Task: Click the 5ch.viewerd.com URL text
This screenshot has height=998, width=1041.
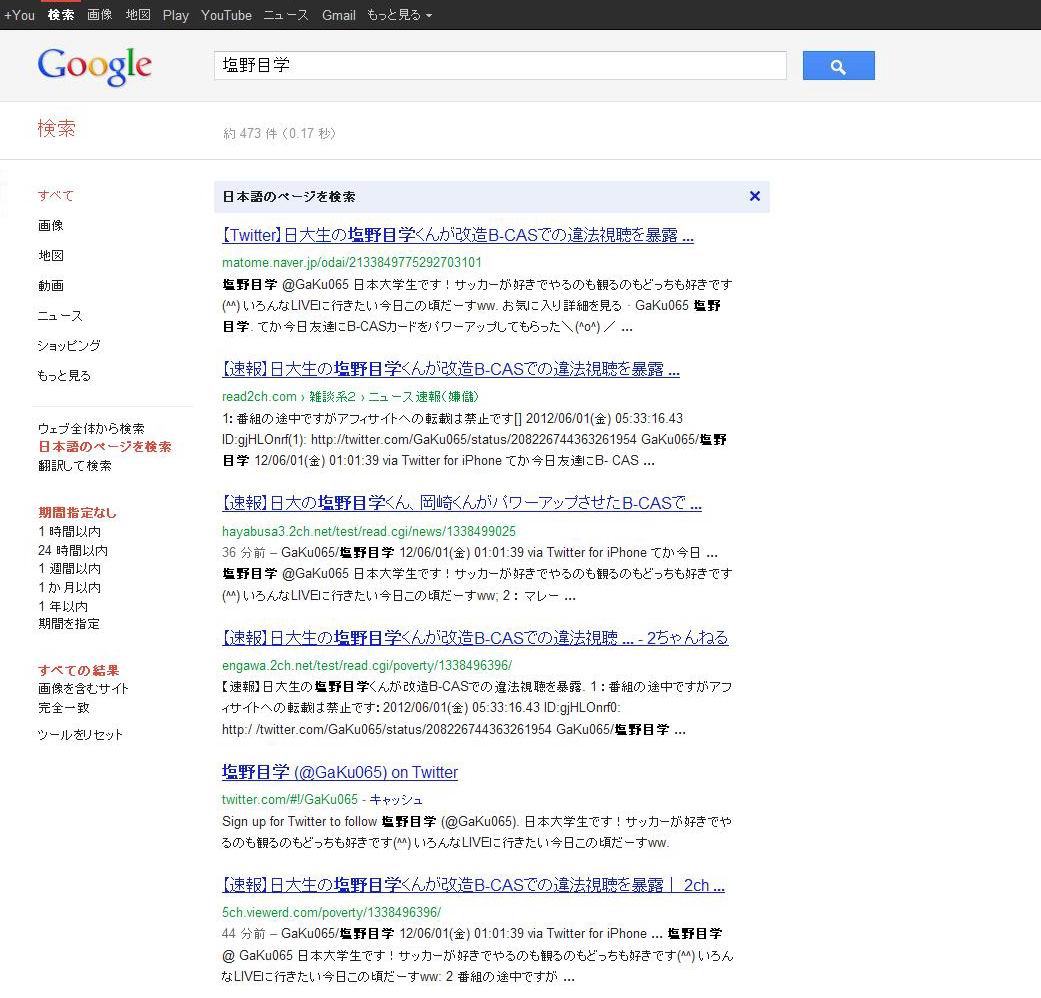Action: click(x=331, y=912)
